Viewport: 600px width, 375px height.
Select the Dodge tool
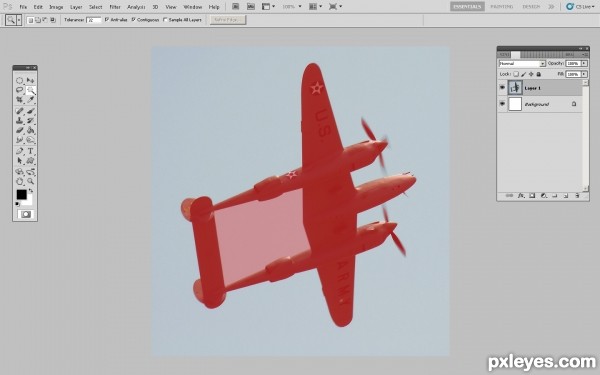pos(31,140)
